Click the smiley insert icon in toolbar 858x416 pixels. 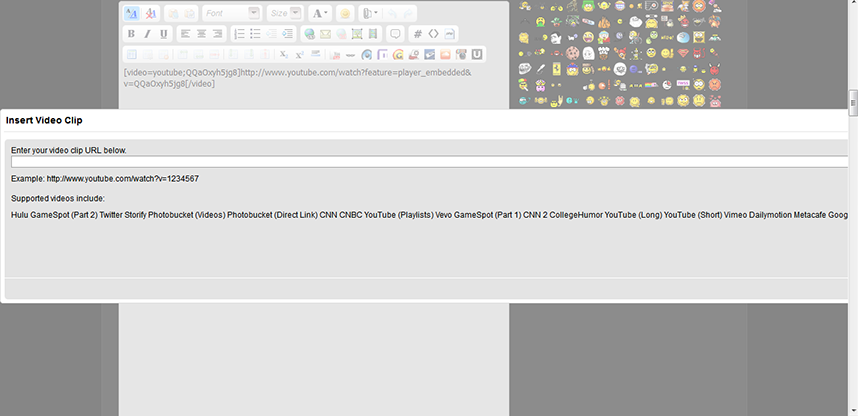345,13
